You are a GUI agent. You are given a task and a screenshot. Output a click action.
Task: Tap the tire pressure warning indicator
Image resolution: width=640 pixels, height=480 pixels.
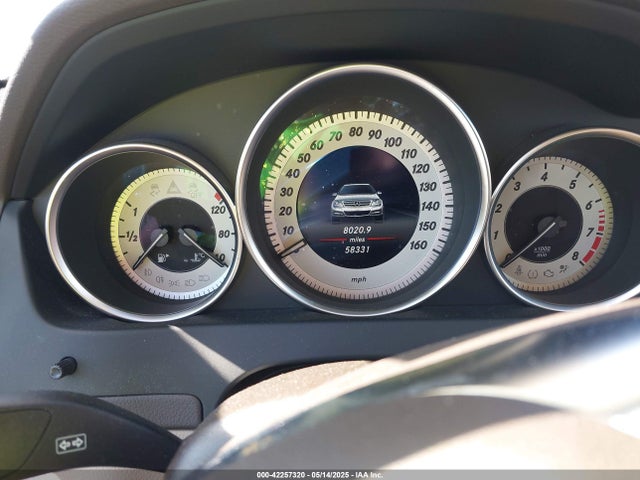(533, 274)
